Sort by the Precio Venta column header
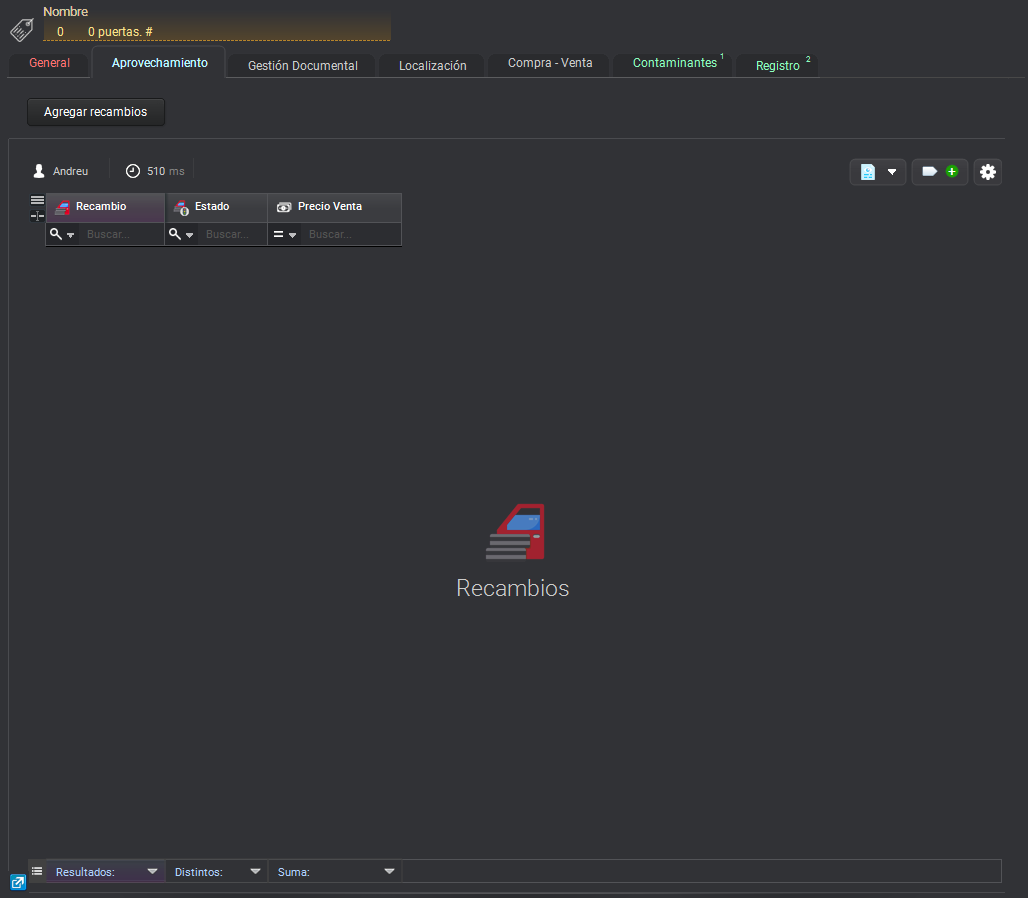Viewport: 1028px width, 898px height. coord(330,207)
